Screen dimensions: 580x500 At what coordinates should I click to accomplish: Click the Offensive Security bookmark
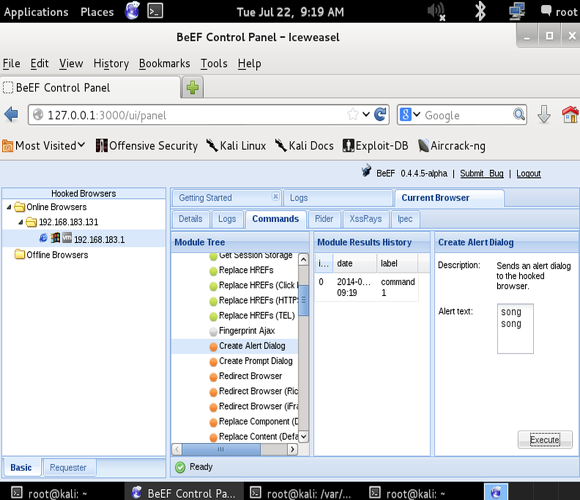click(147, 146)
